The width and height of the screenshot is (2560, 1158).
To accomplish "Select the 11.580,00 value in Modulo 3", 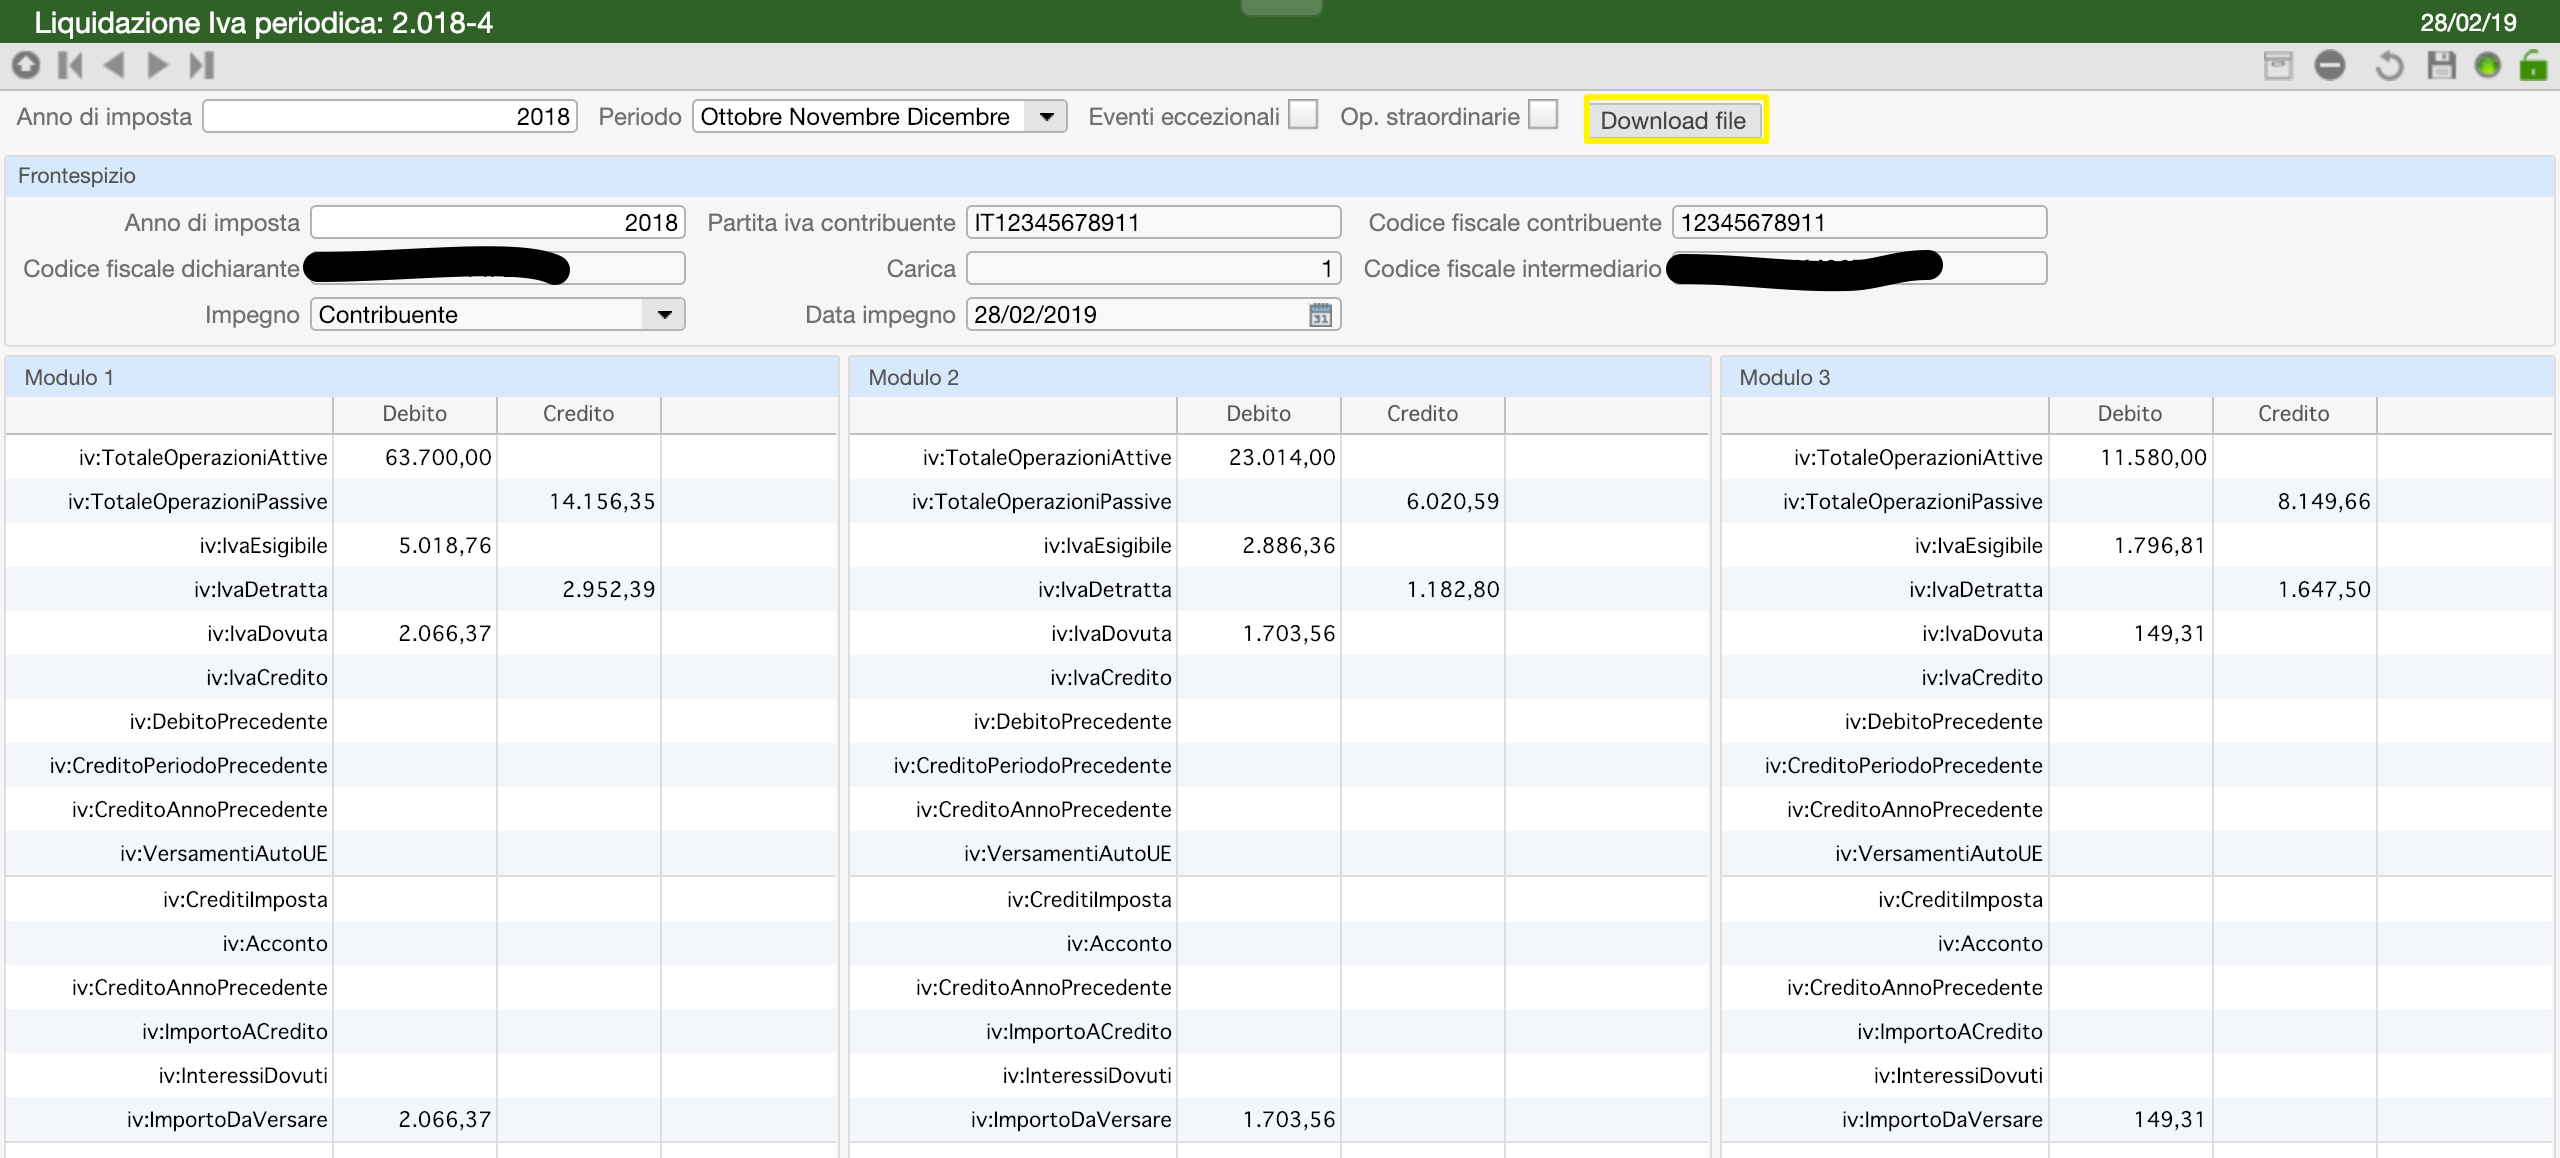I will point(2130,457).
